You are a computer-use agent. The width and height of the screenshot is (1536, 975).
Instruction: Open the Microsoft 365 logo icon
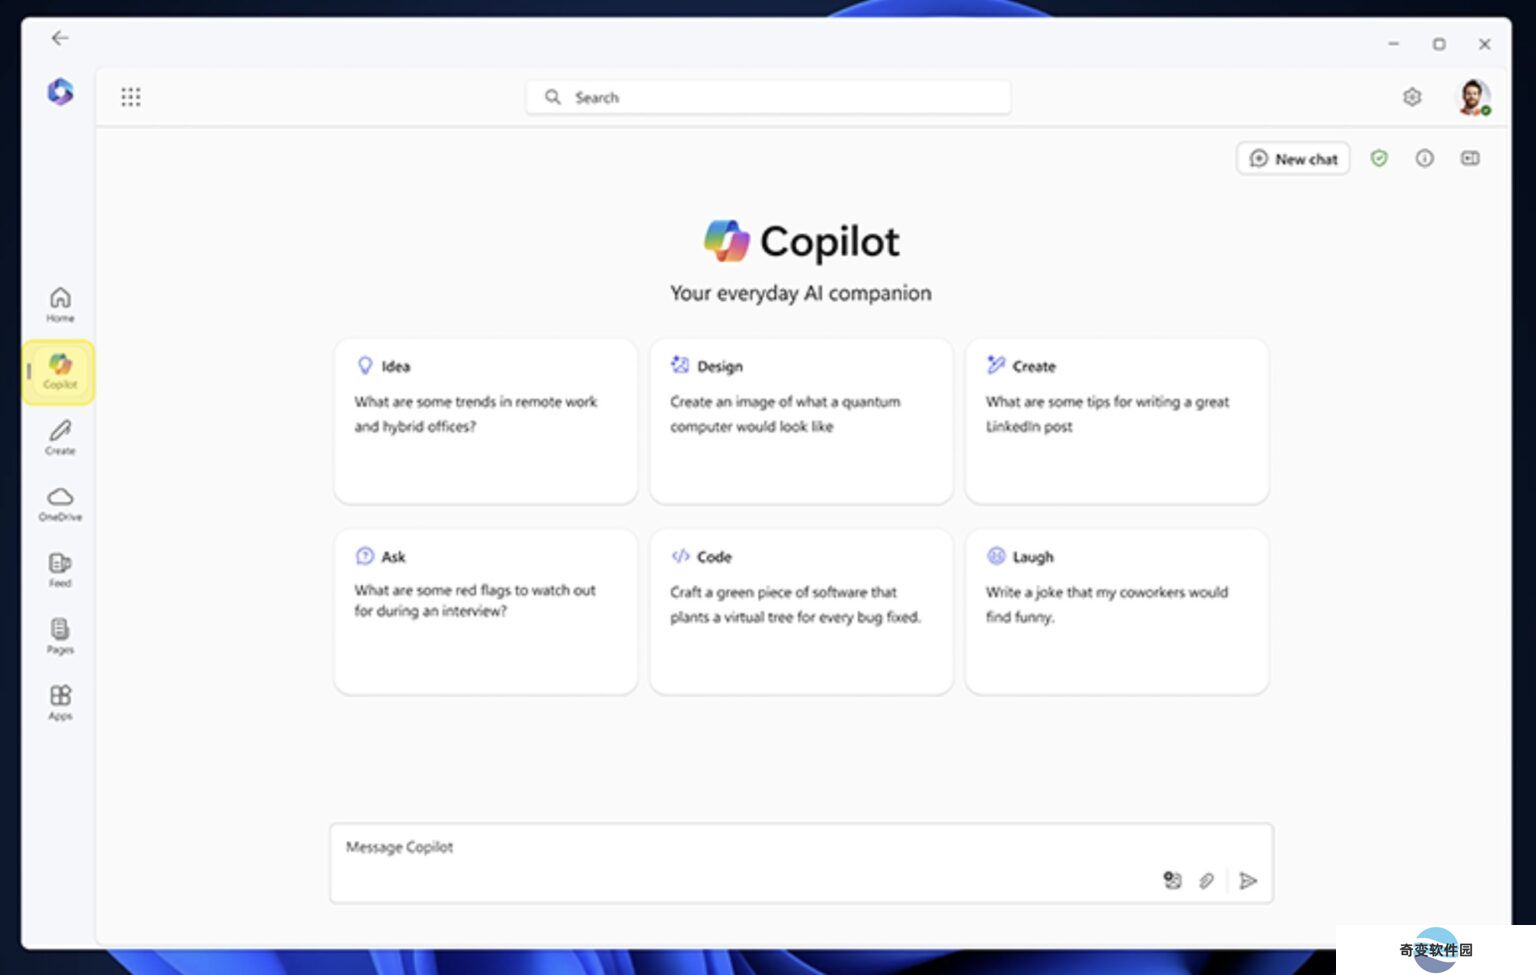(x=60, y=92)
